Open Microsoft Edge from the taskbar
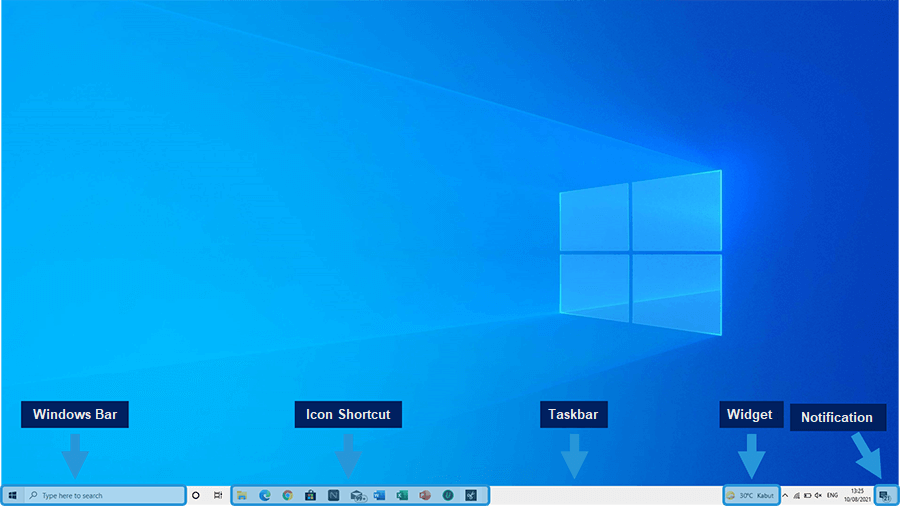This screenshot has height=506, width=900. (x=265, y=496)
